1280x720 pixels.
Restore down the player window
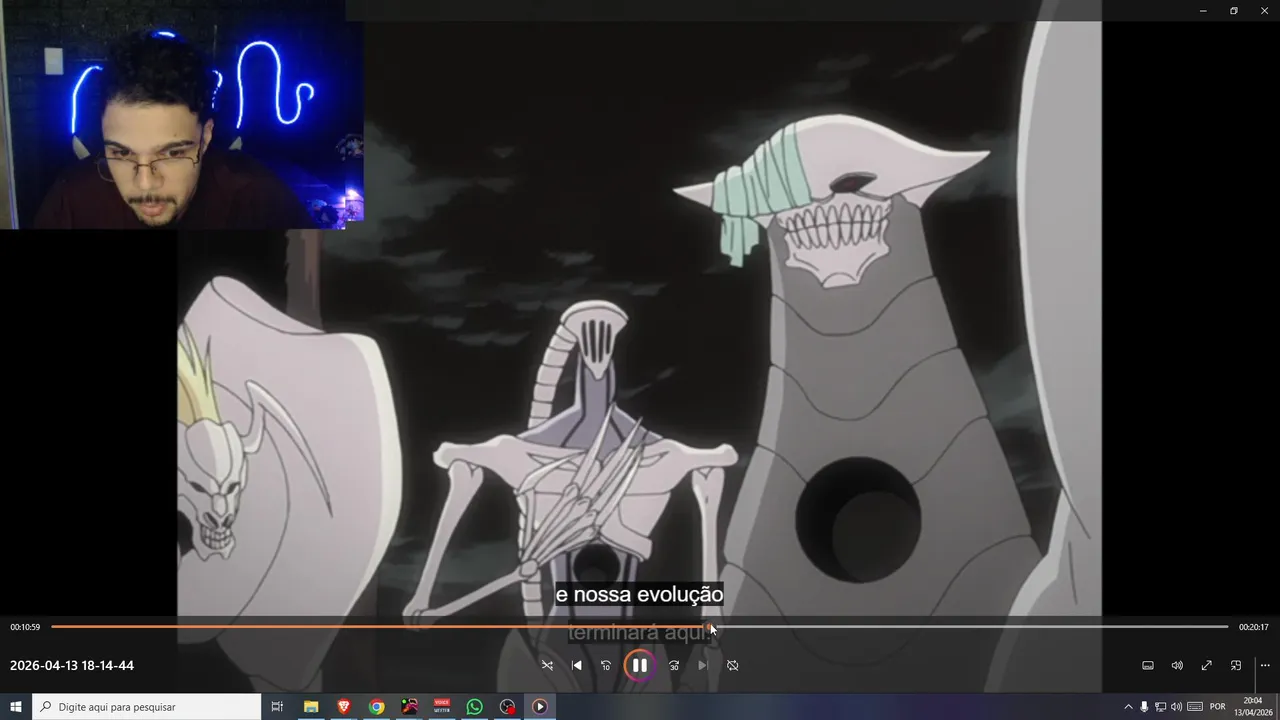coord(1234,10)
